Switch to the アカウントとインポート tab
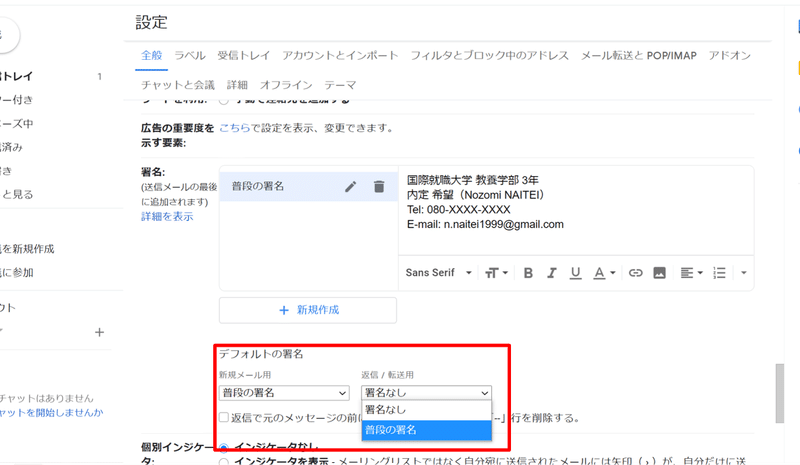The image size is (800, 465). coord(340,55)
